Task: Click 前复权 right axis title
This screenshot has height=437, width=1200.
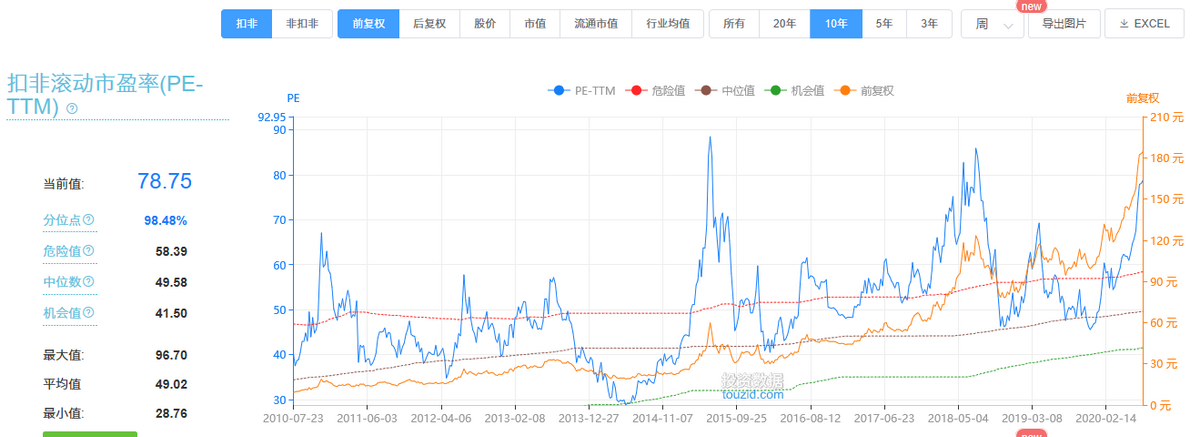Action: coord(1142,98)
